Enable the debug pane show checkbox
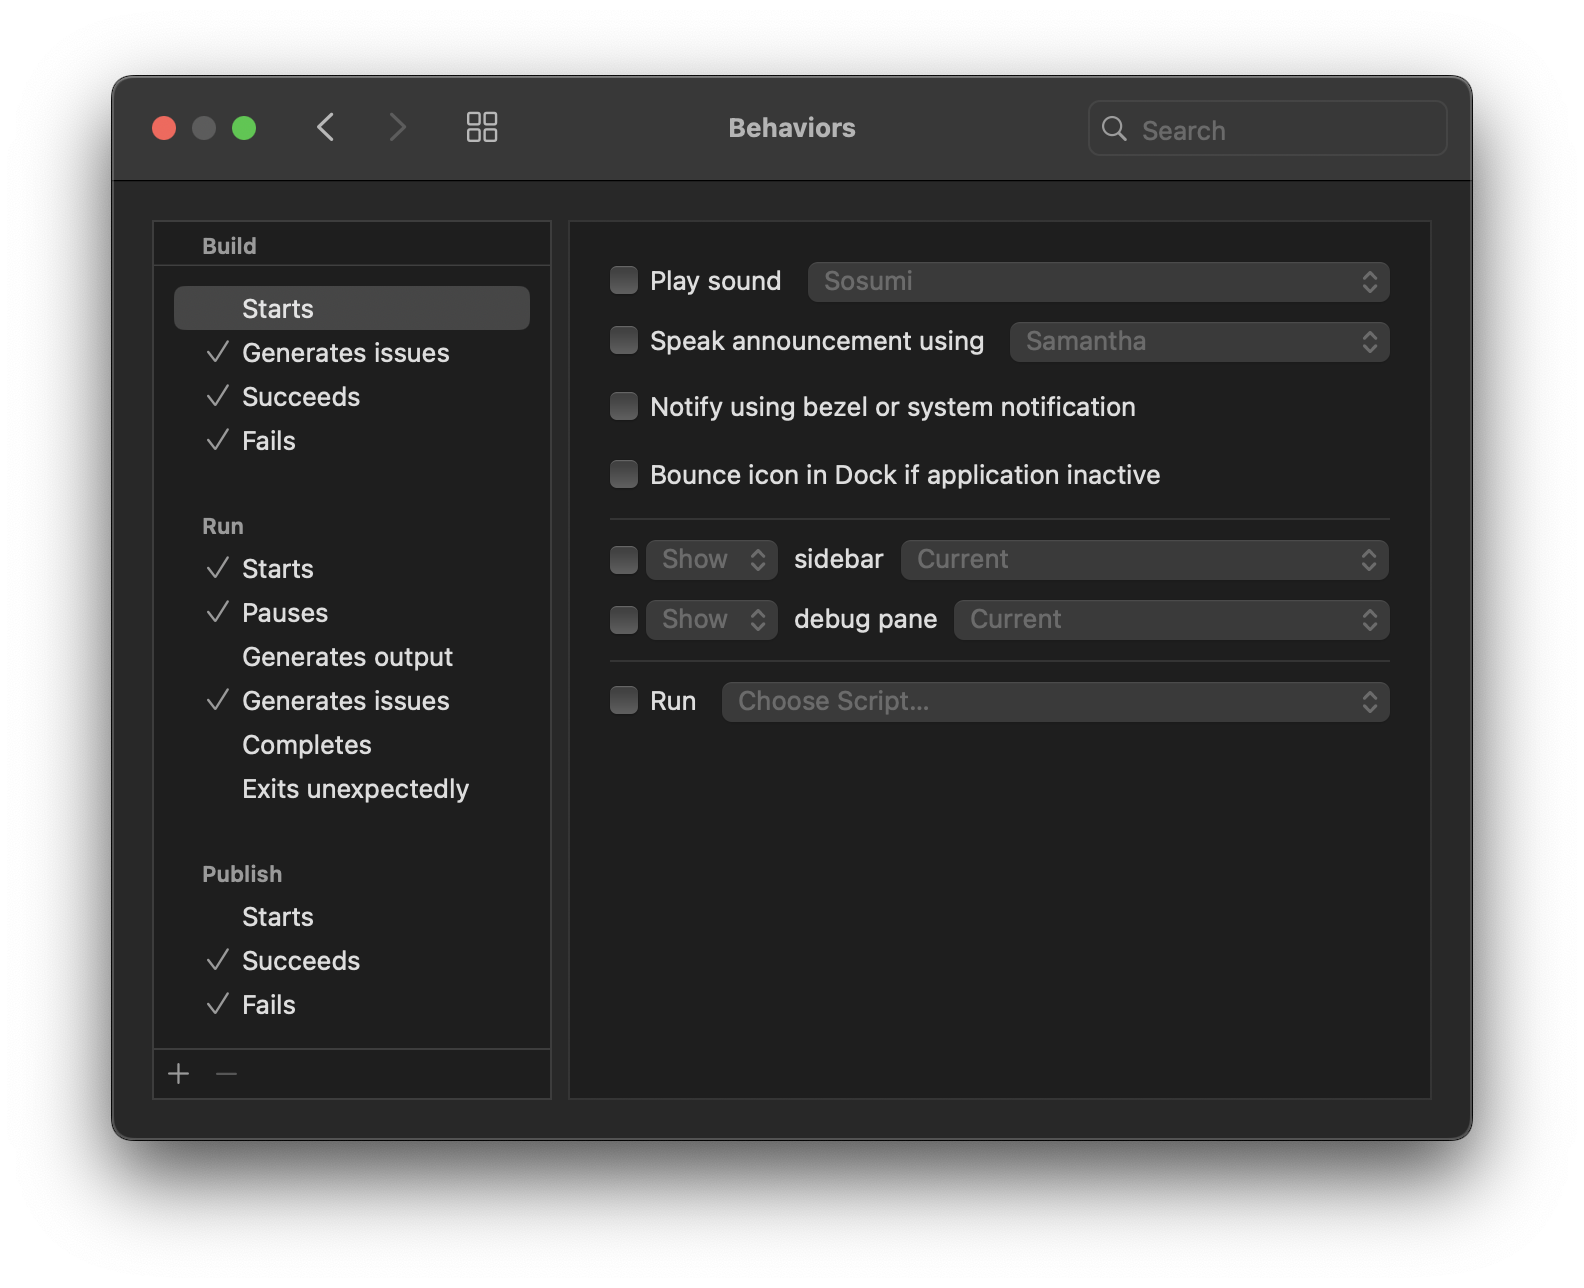 point(624,619)
